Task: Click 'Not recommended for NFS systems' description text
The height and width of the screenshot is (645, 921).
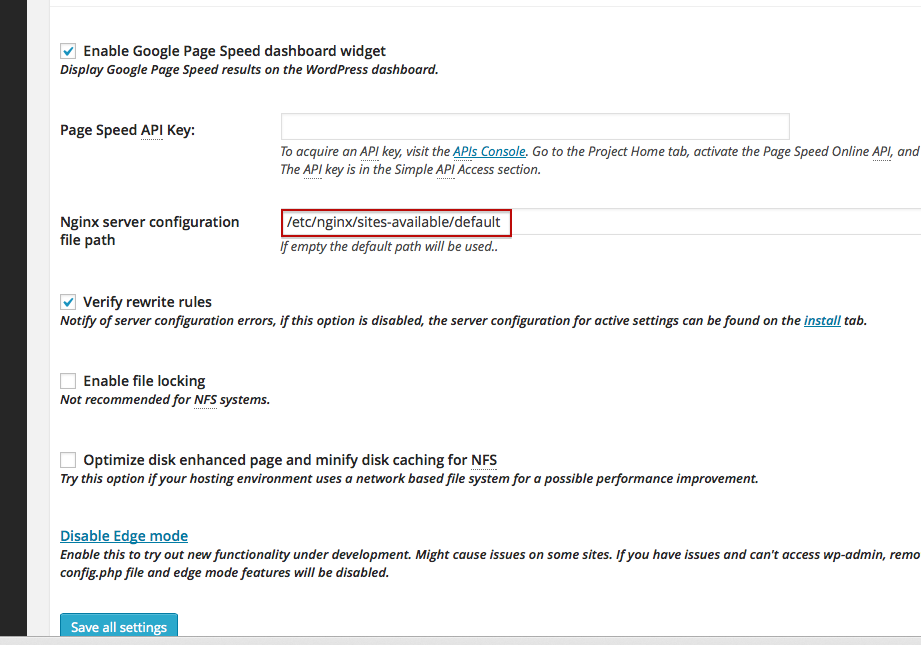Action: point(165,400)
